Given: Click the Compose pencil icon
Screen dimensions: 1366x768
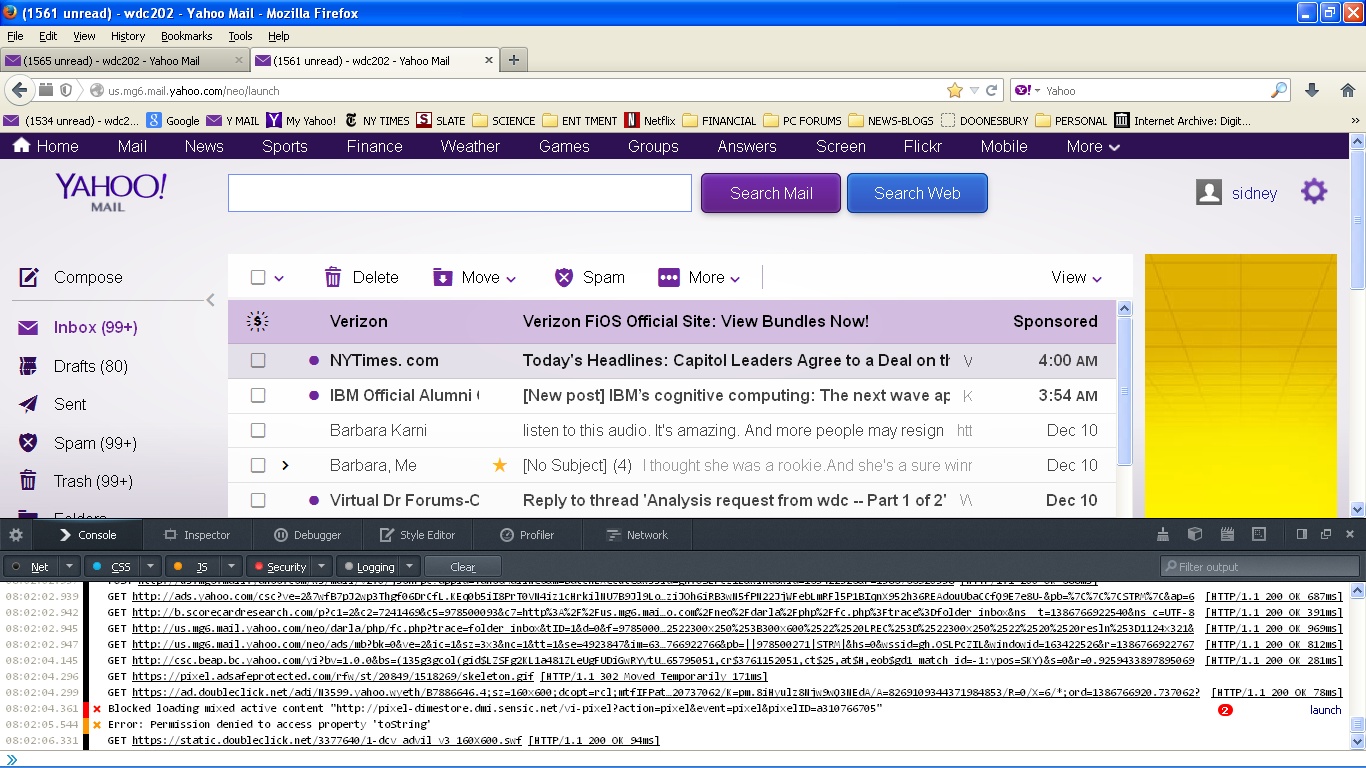Looking at the screenshot, I should 29,278.
